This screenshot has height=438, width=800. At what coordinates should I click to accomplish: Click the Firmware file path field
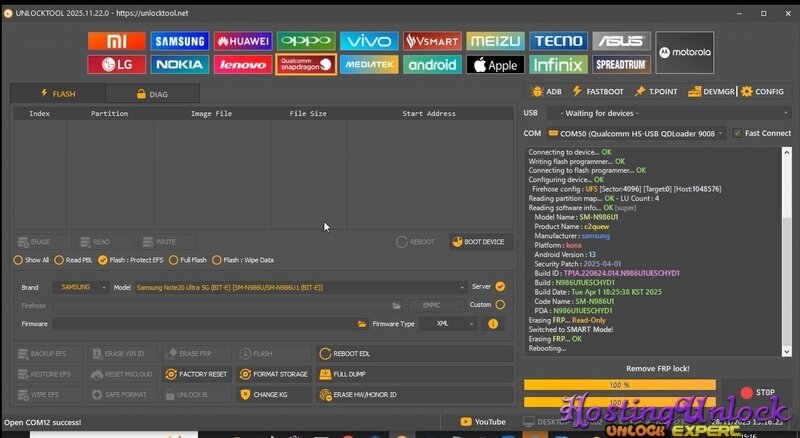click(205, 324)
